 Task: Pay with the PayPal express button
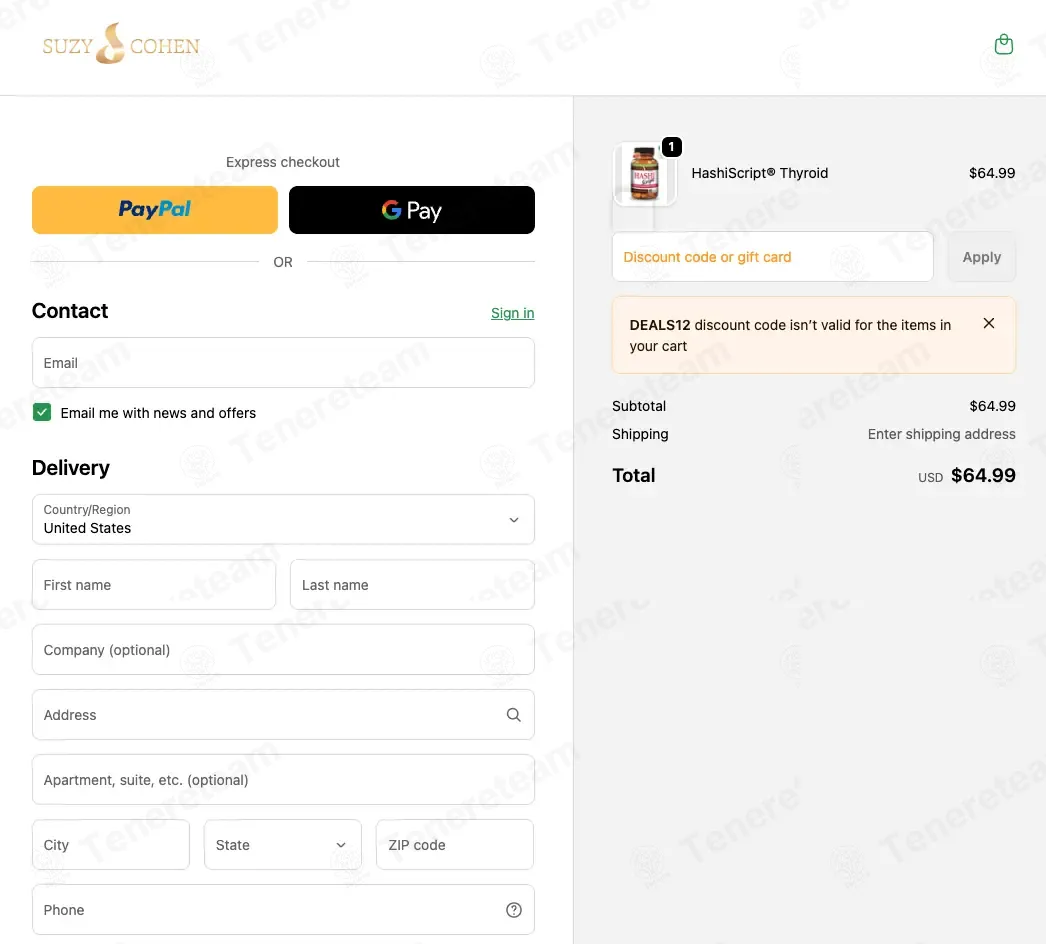pyautogui.click(x=155, y=210)
